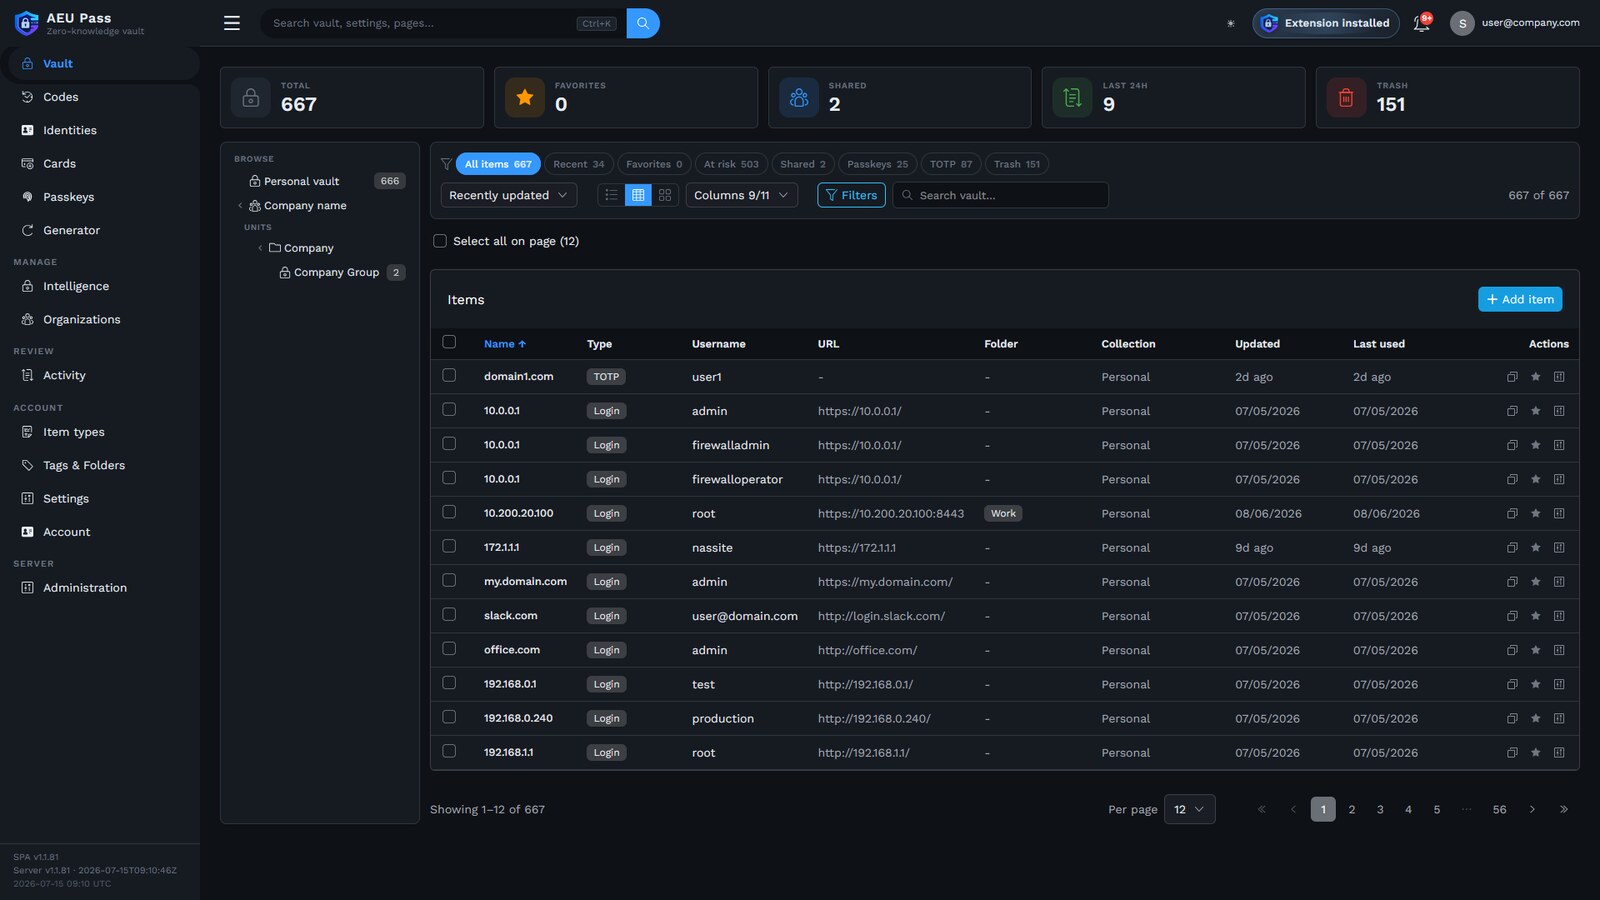This screenshot has height=900, width=1600.
Task: Select the slack.com row checkbox
Action: tap(449, 614)
